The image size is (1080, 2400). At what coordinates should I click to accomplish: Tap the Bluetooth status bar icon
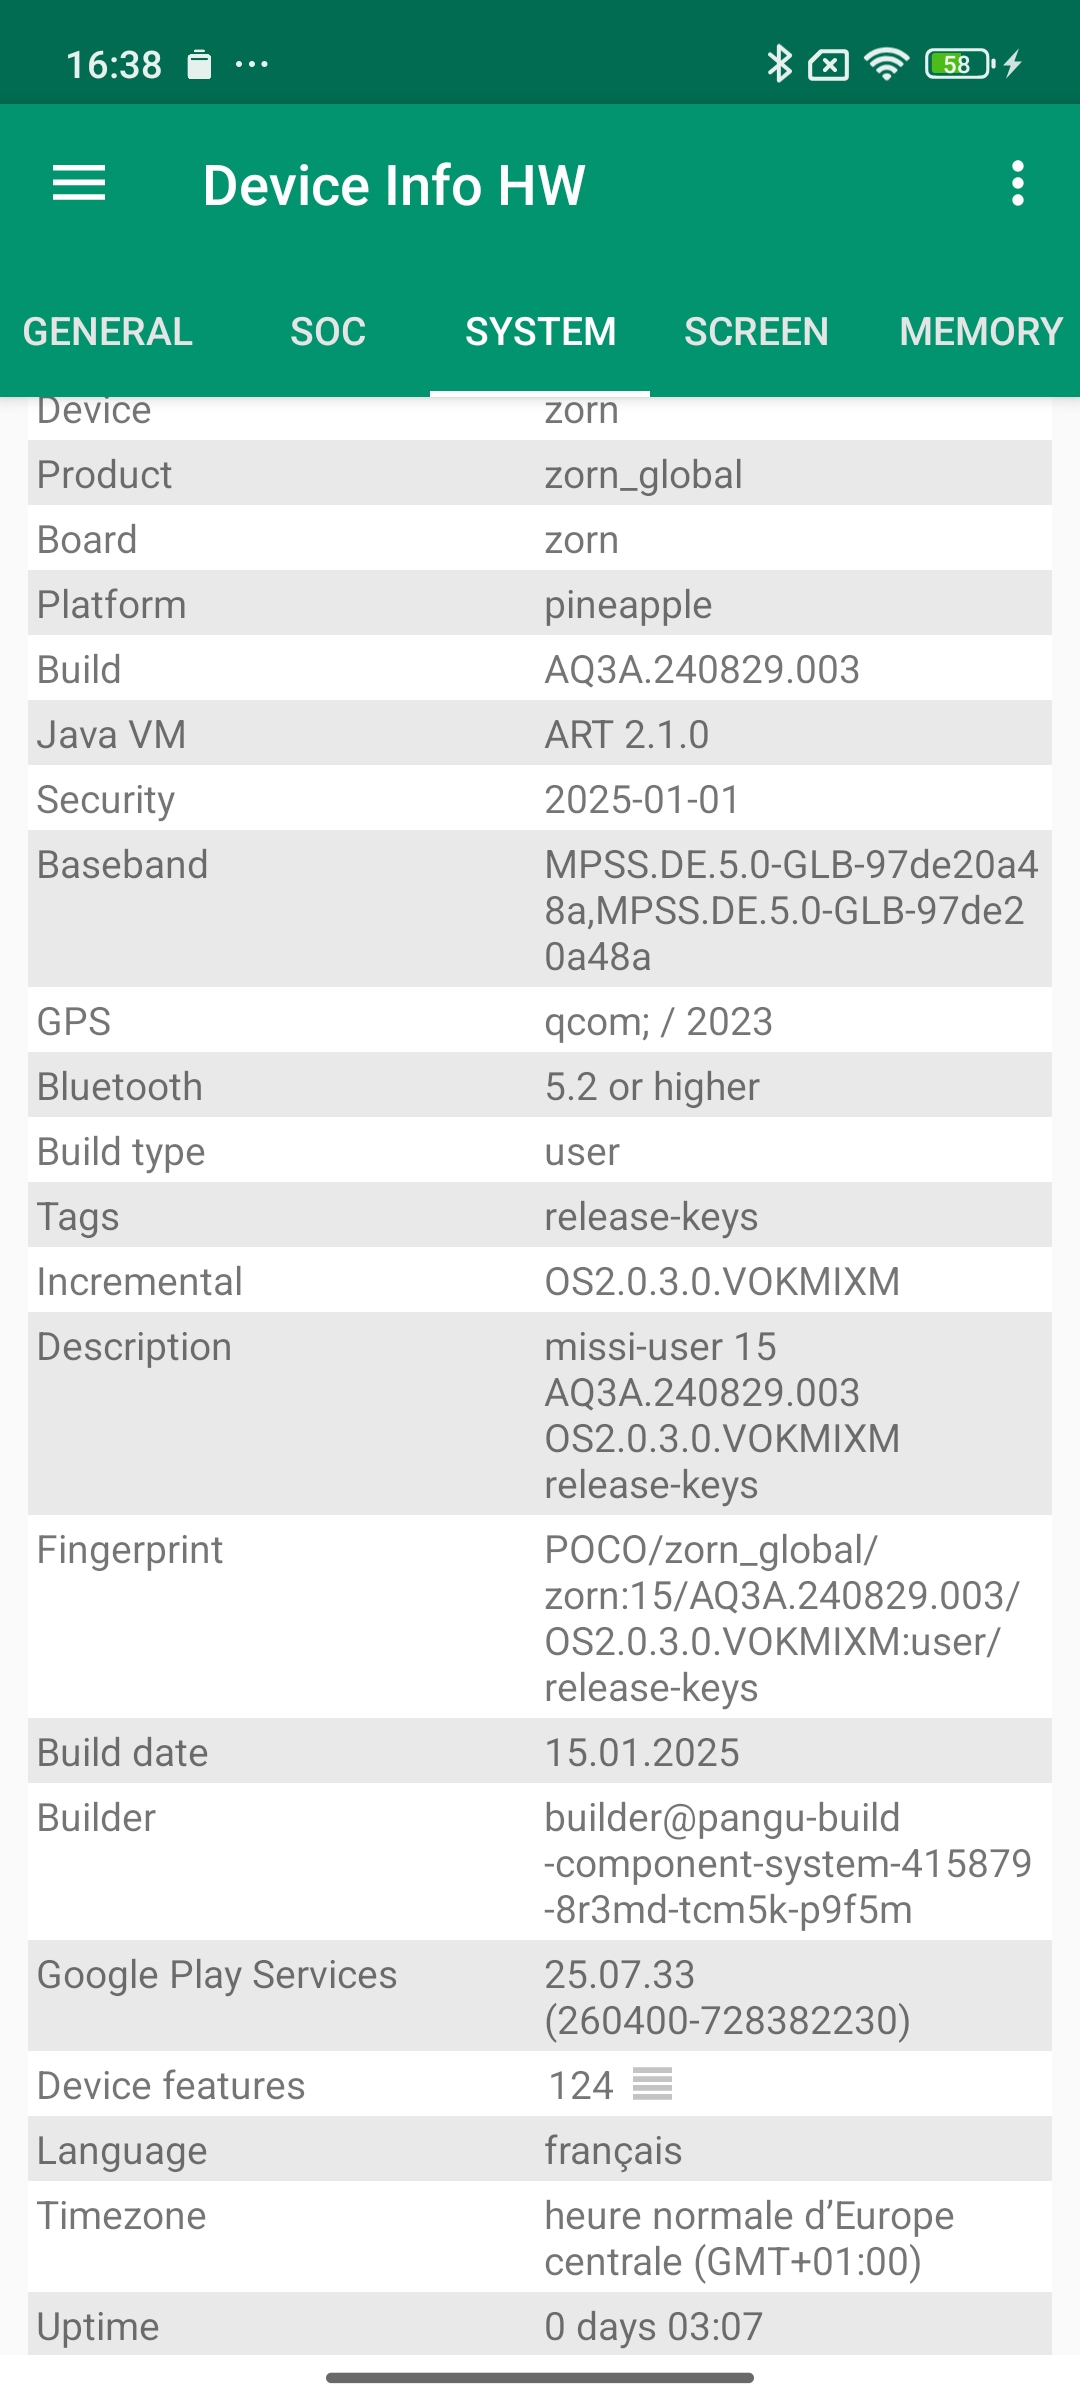(x=779, y=64)
